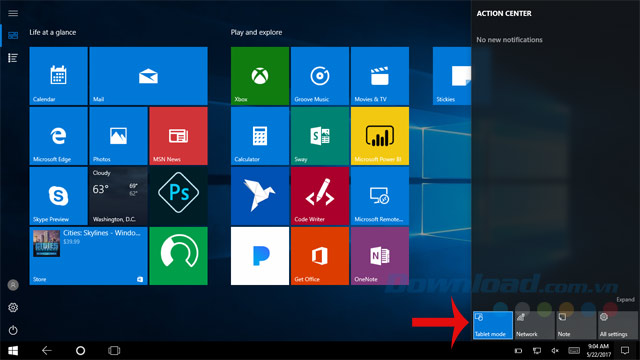Open the Pandora tile
The image size is (640, 360).
(x=260, y=256)
